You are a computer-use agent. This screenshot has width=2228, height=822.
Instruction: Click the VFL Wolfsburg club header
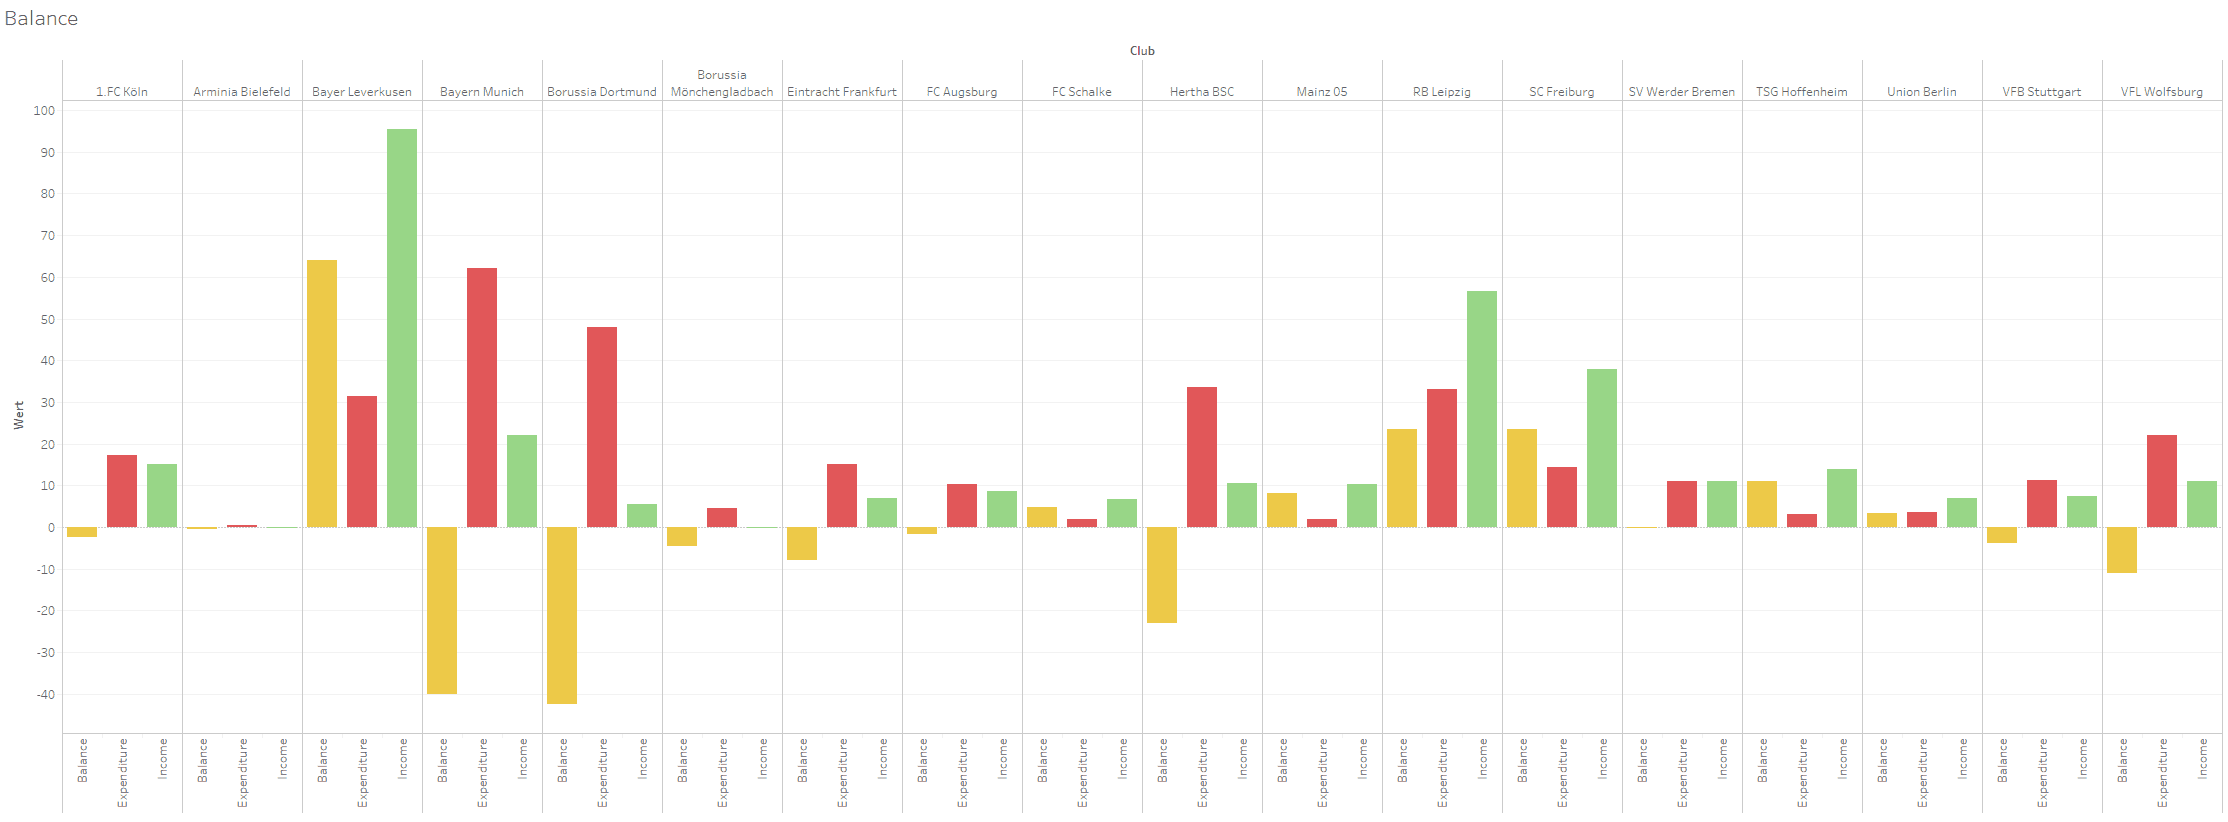(x=2162, y=92)
